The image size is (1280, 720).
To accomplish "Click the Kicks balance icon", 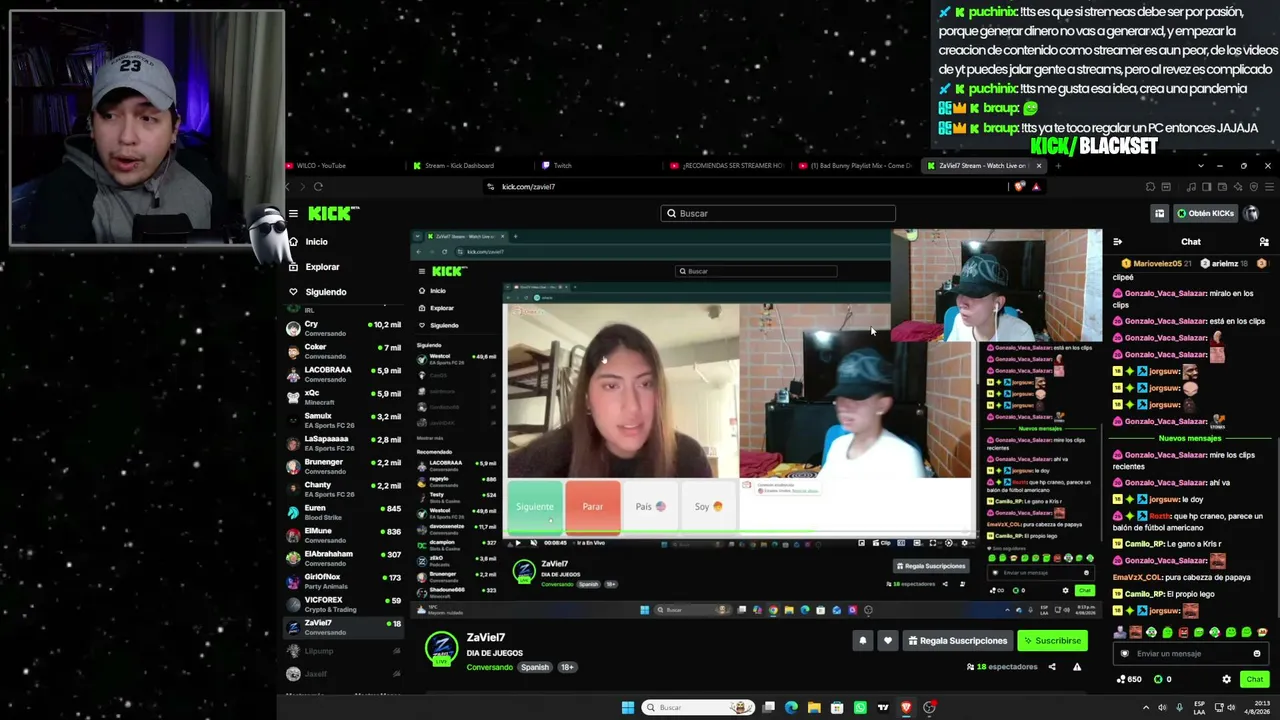I will tap(1158, 680).
